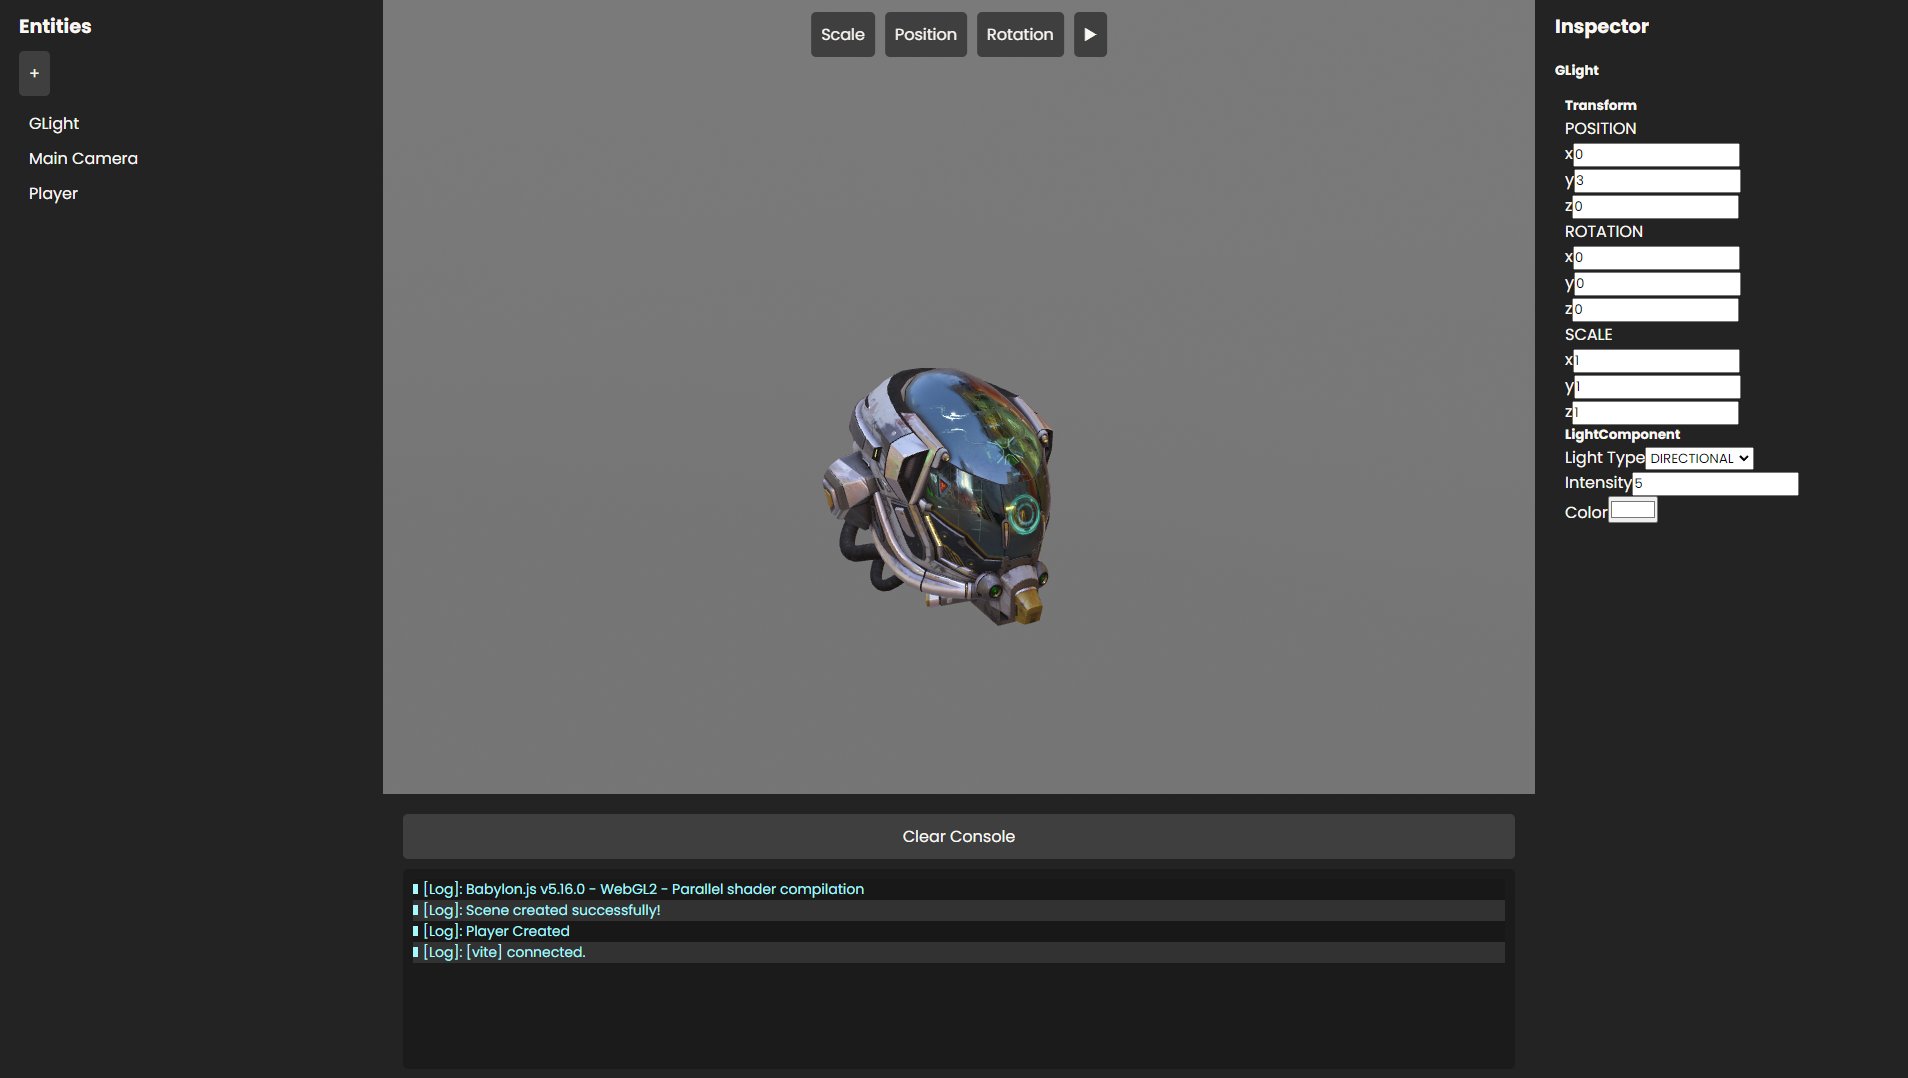This screenshot has height=1078, width=1908.
Task: Click the 'Light Type' label
Action: [x=1604, y=458]
